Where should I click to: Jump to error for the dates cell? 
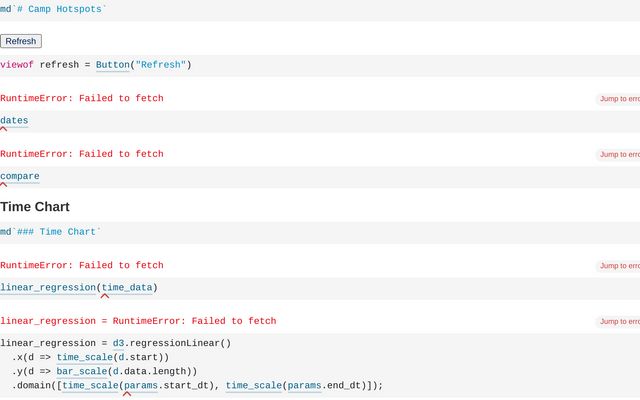(x=618, y=99)
